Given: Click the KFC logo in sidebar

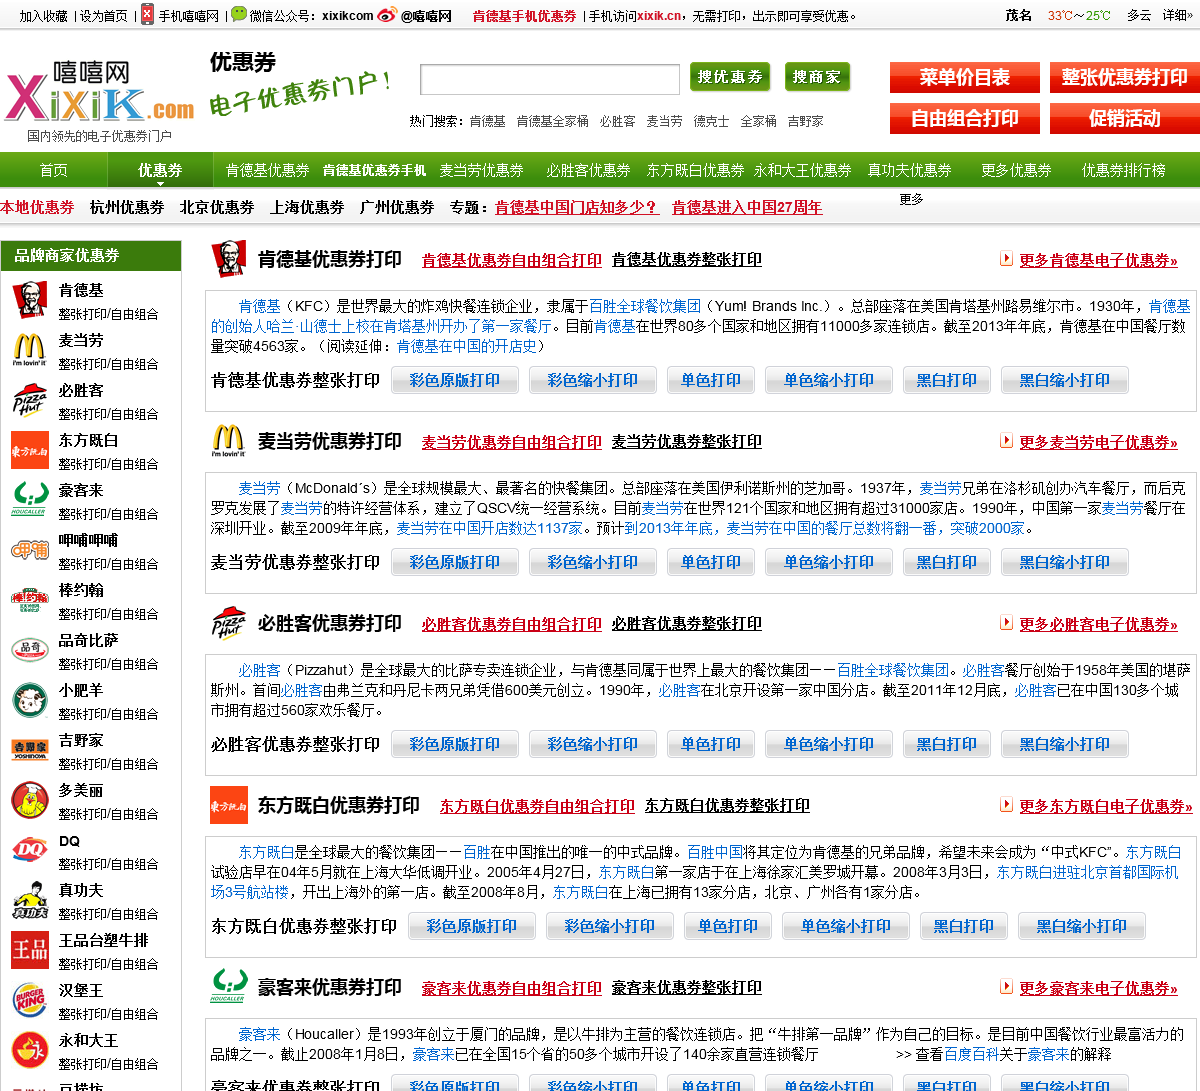Looking at the screenshot, I should 29,300.
